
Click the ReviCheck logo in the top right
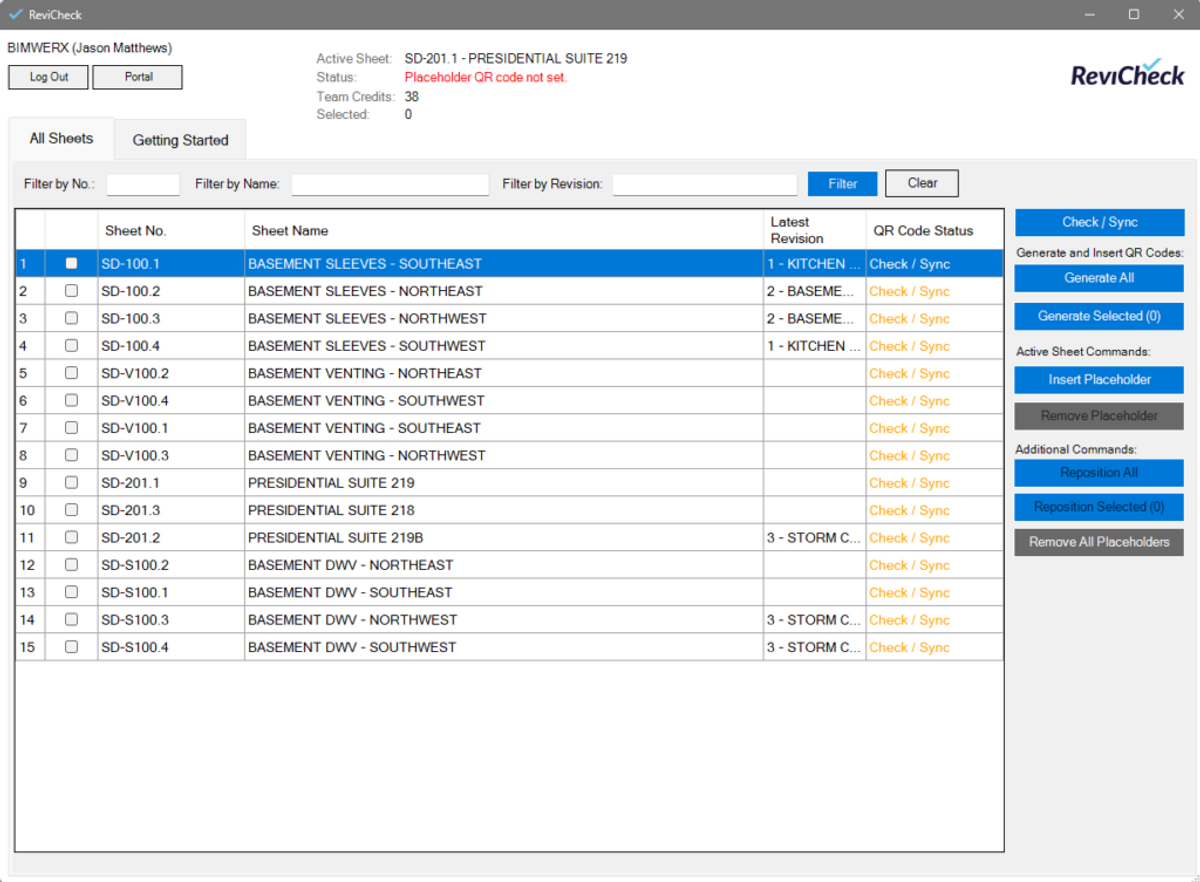(1128, 73)
